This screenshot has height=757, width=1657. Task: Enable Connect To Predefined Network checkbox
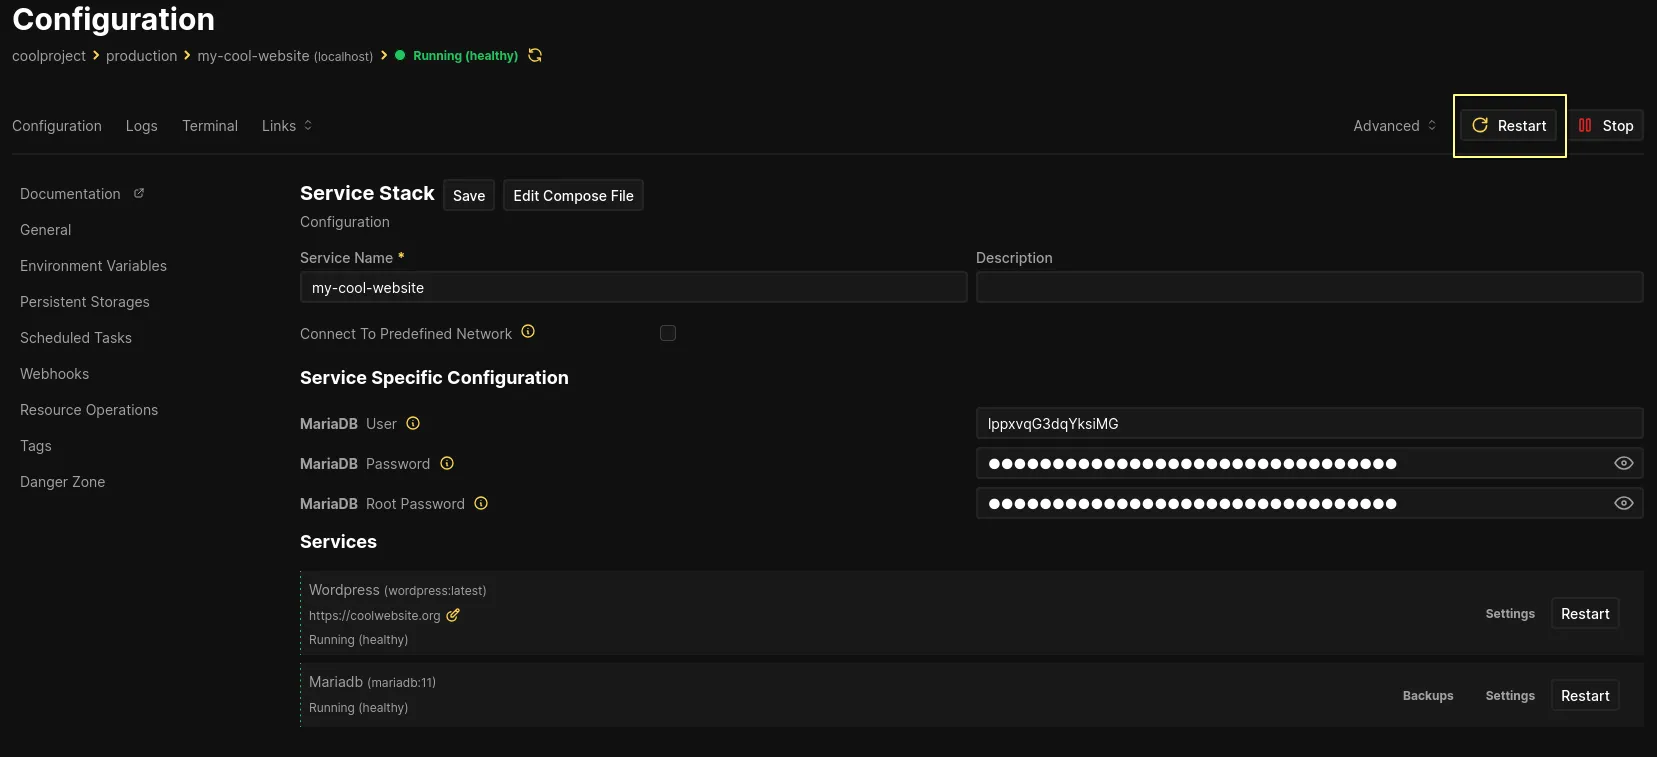668,333
